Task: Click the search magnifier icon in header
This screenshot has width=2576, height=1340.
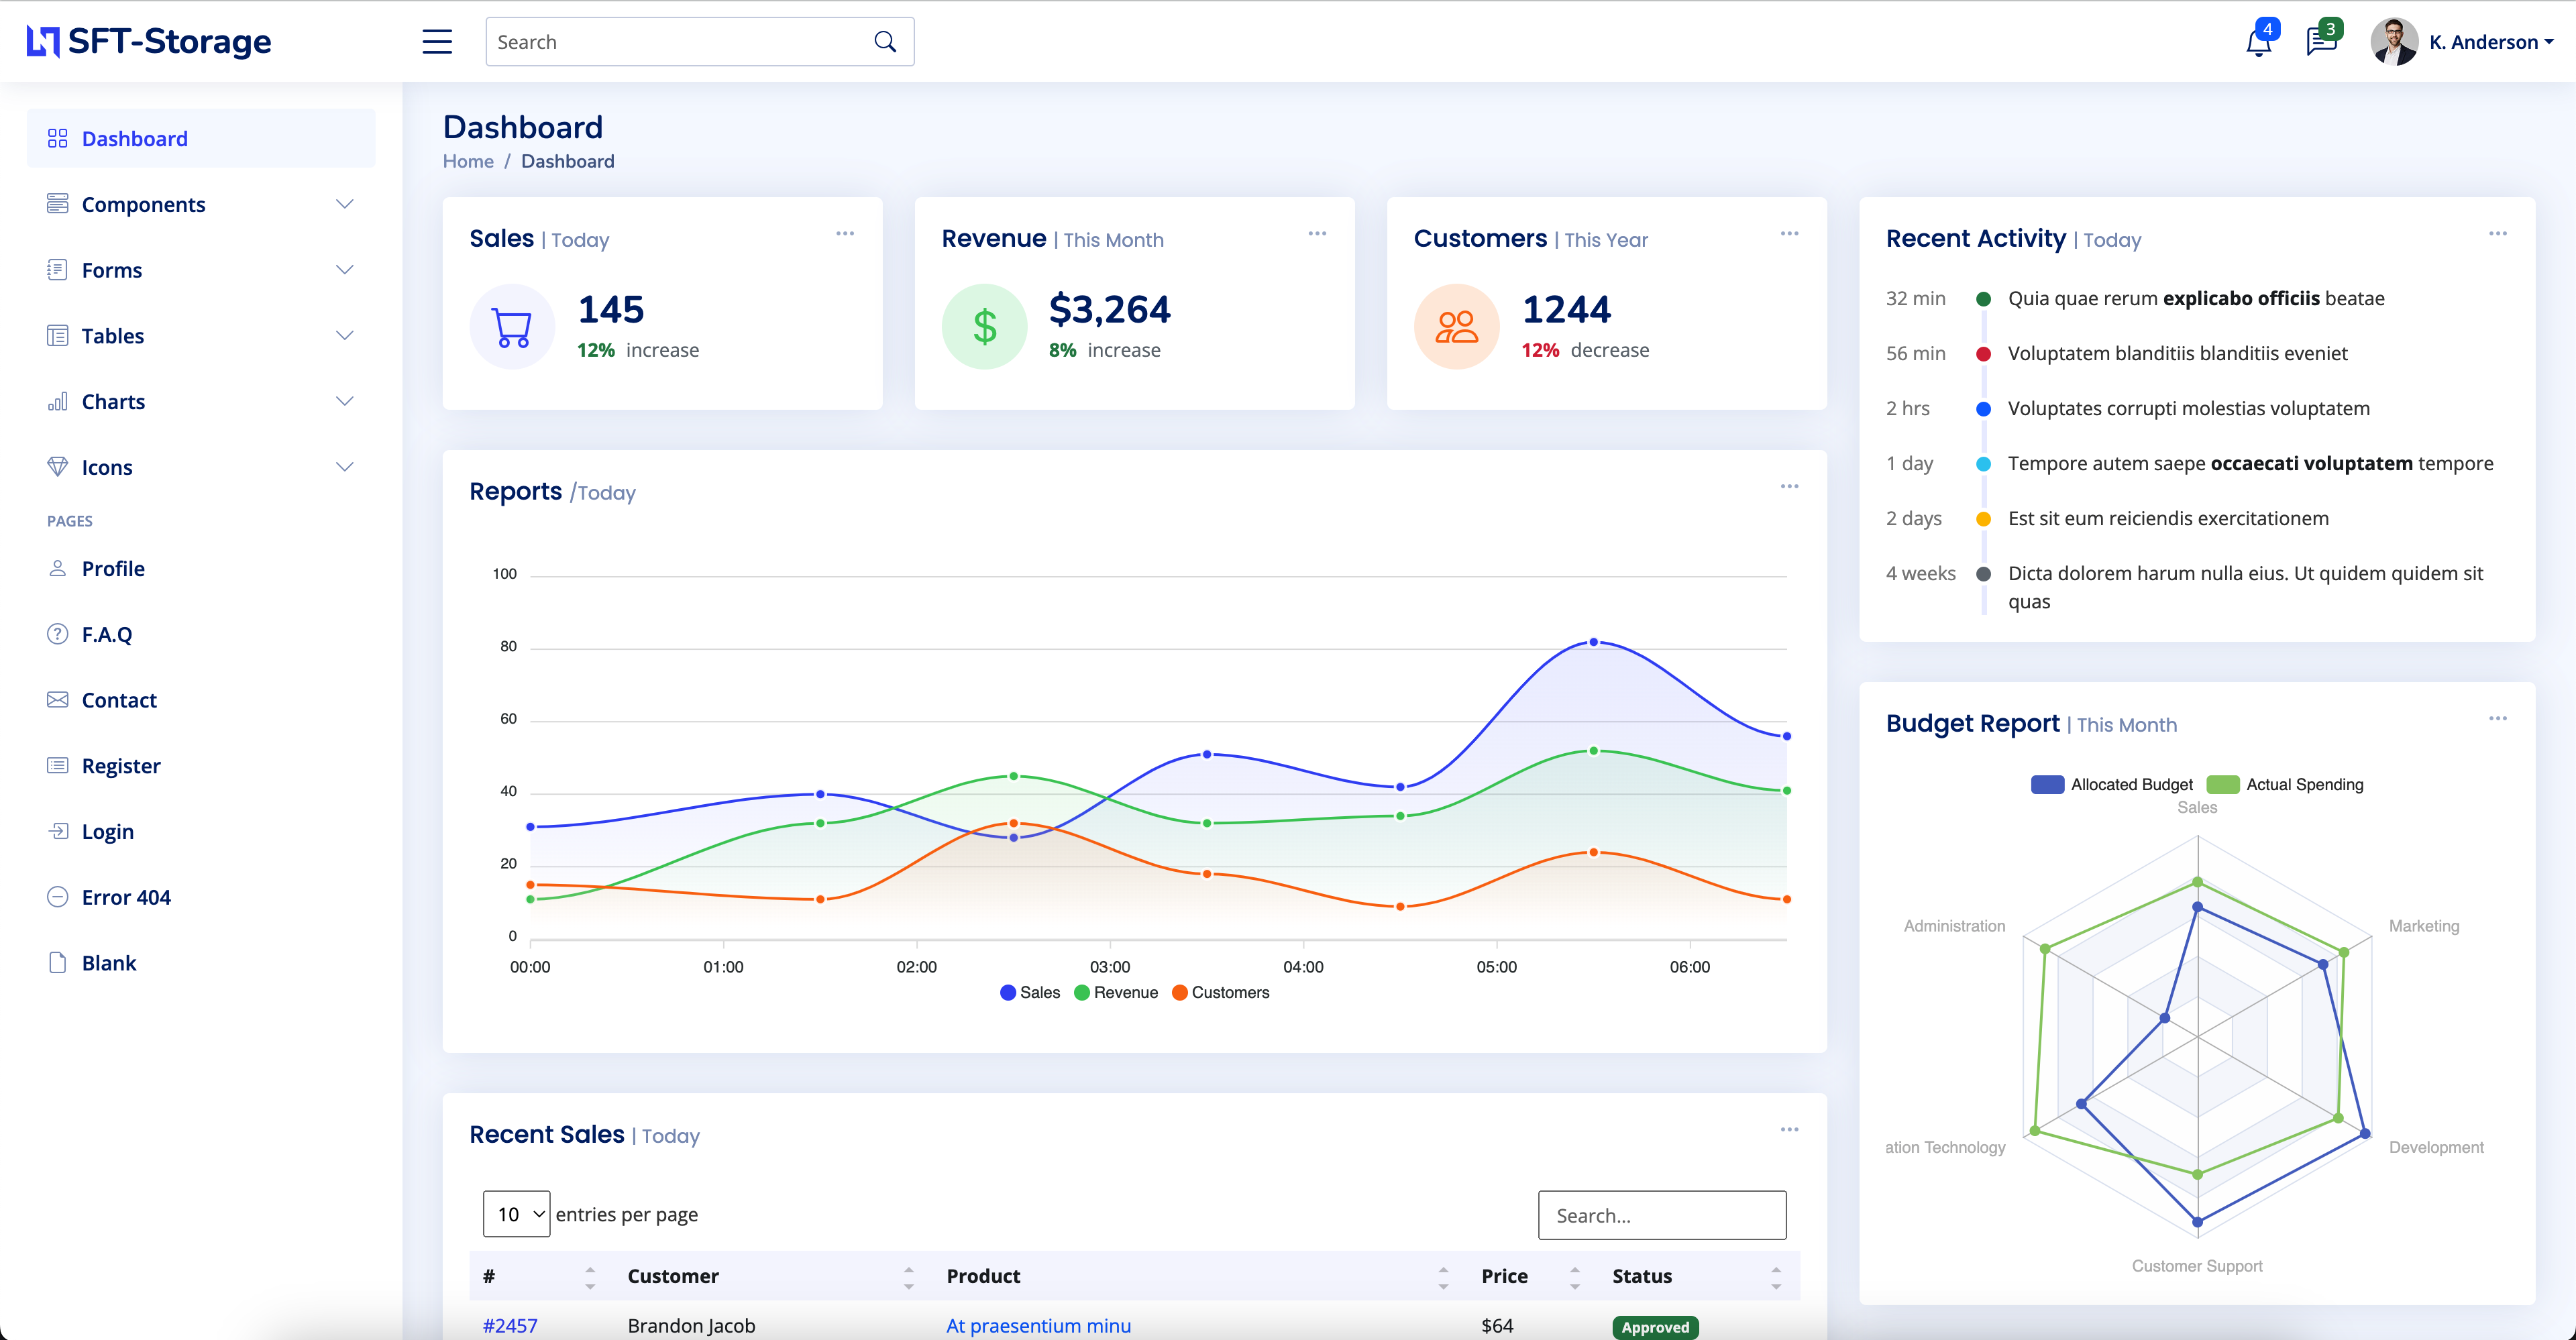Action: tap(885, 42)
